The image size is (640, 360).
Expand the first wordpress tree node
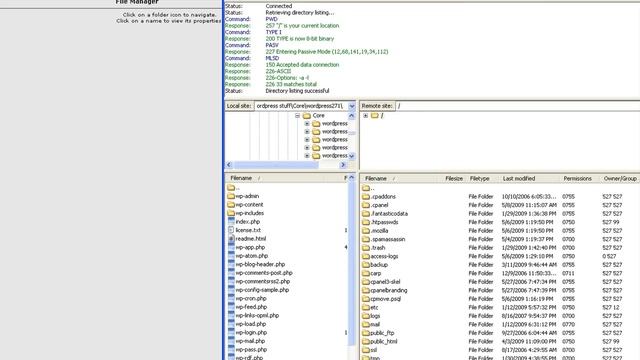click(307, 124)
